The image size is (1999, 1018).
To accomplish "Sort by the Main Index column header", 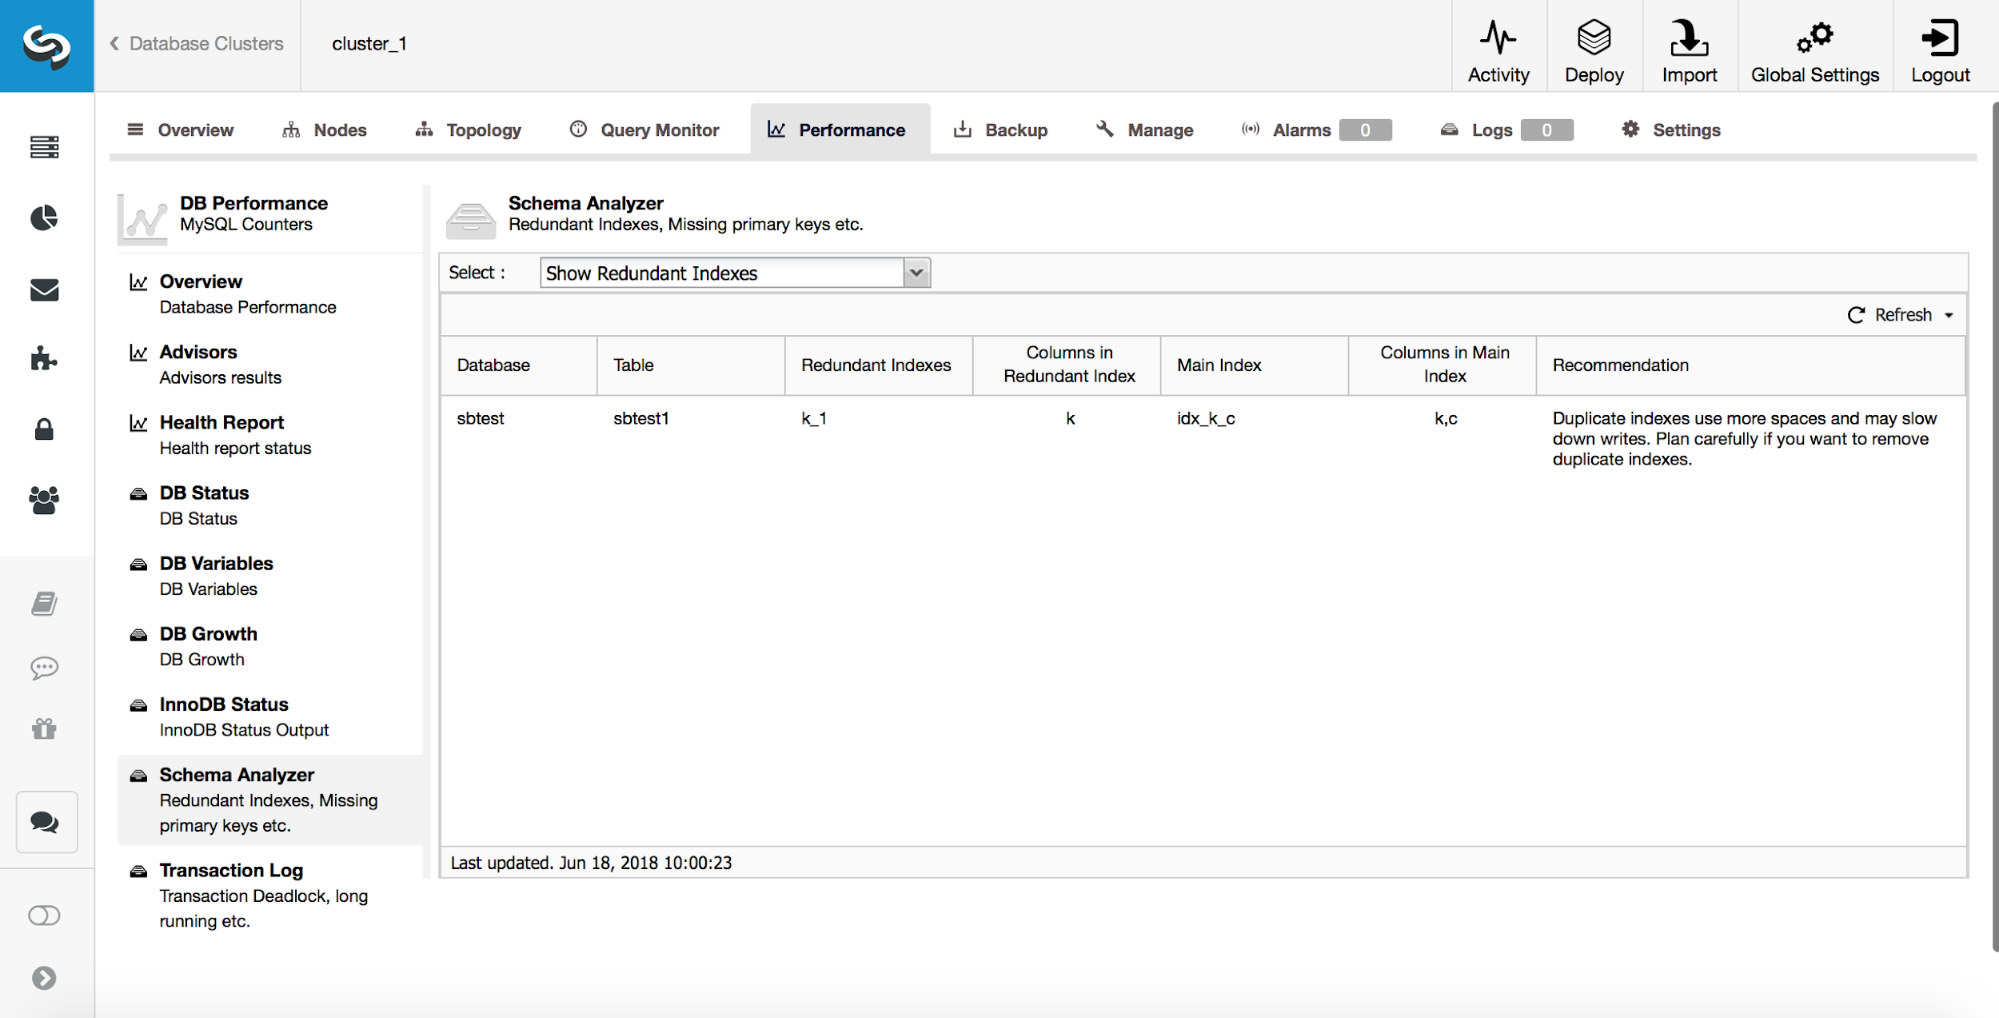I will pyautogui.click(x=1255, y=365).
